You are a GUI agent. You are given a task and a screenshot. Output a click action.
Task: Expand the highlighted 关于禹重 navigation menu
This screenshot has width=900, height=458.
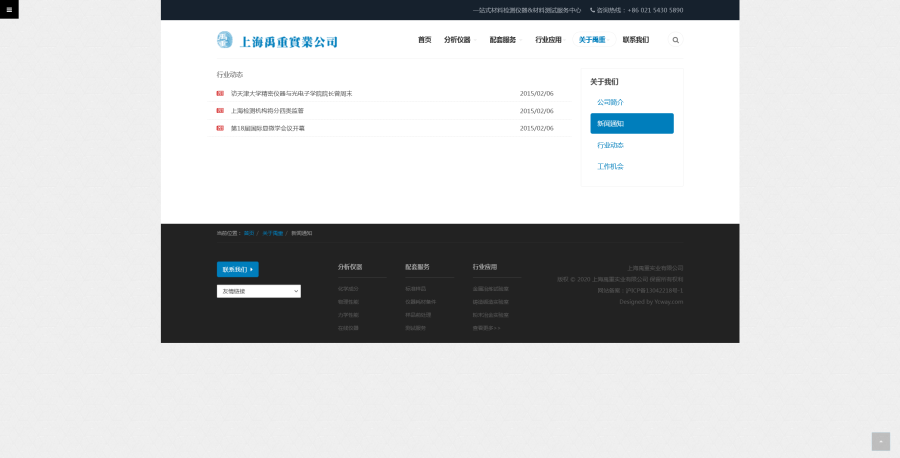click(x=594, y=40)
